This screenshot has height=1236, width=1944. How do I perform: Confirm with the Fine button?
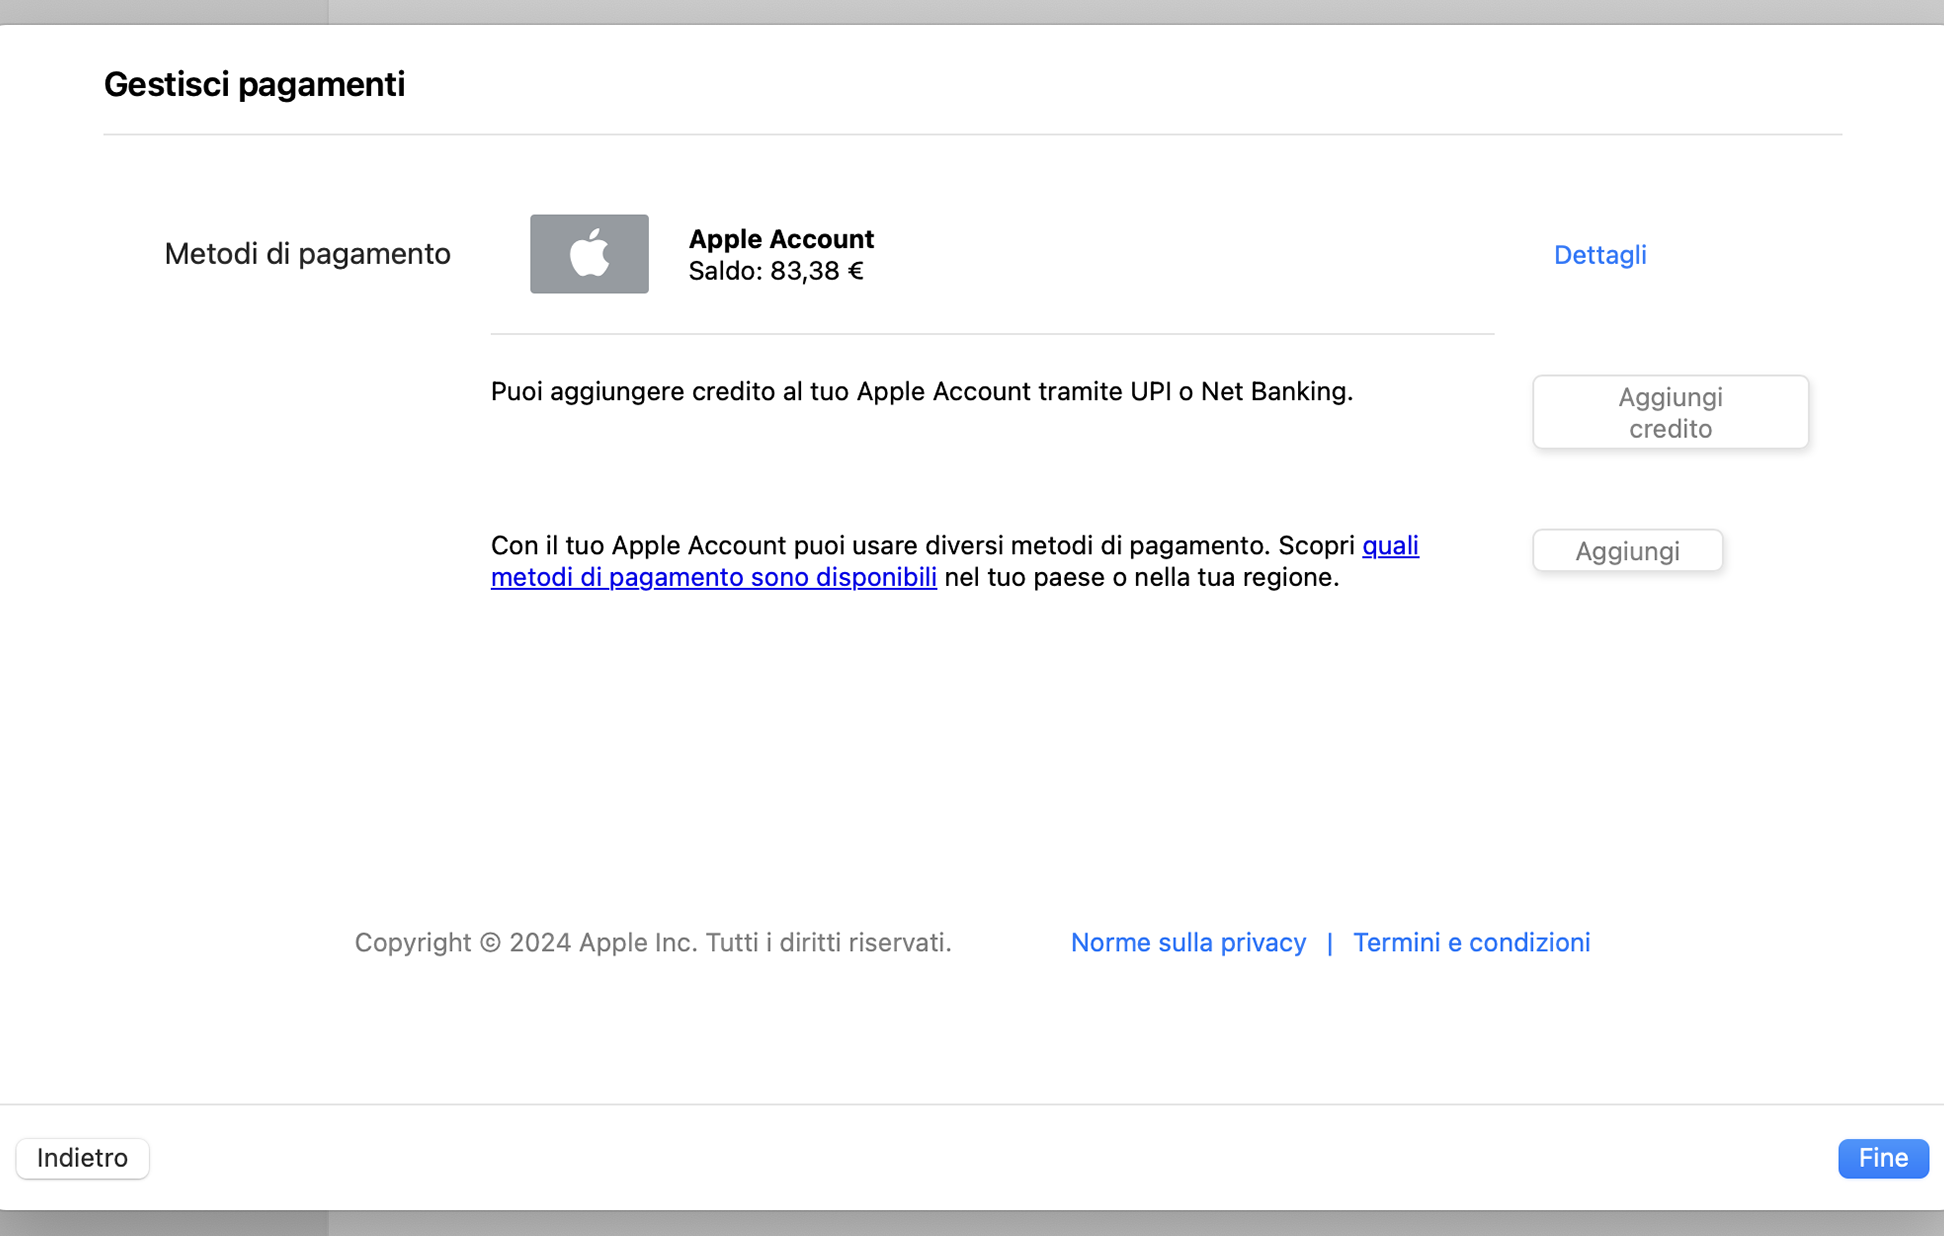[x=1883, y=1158]
